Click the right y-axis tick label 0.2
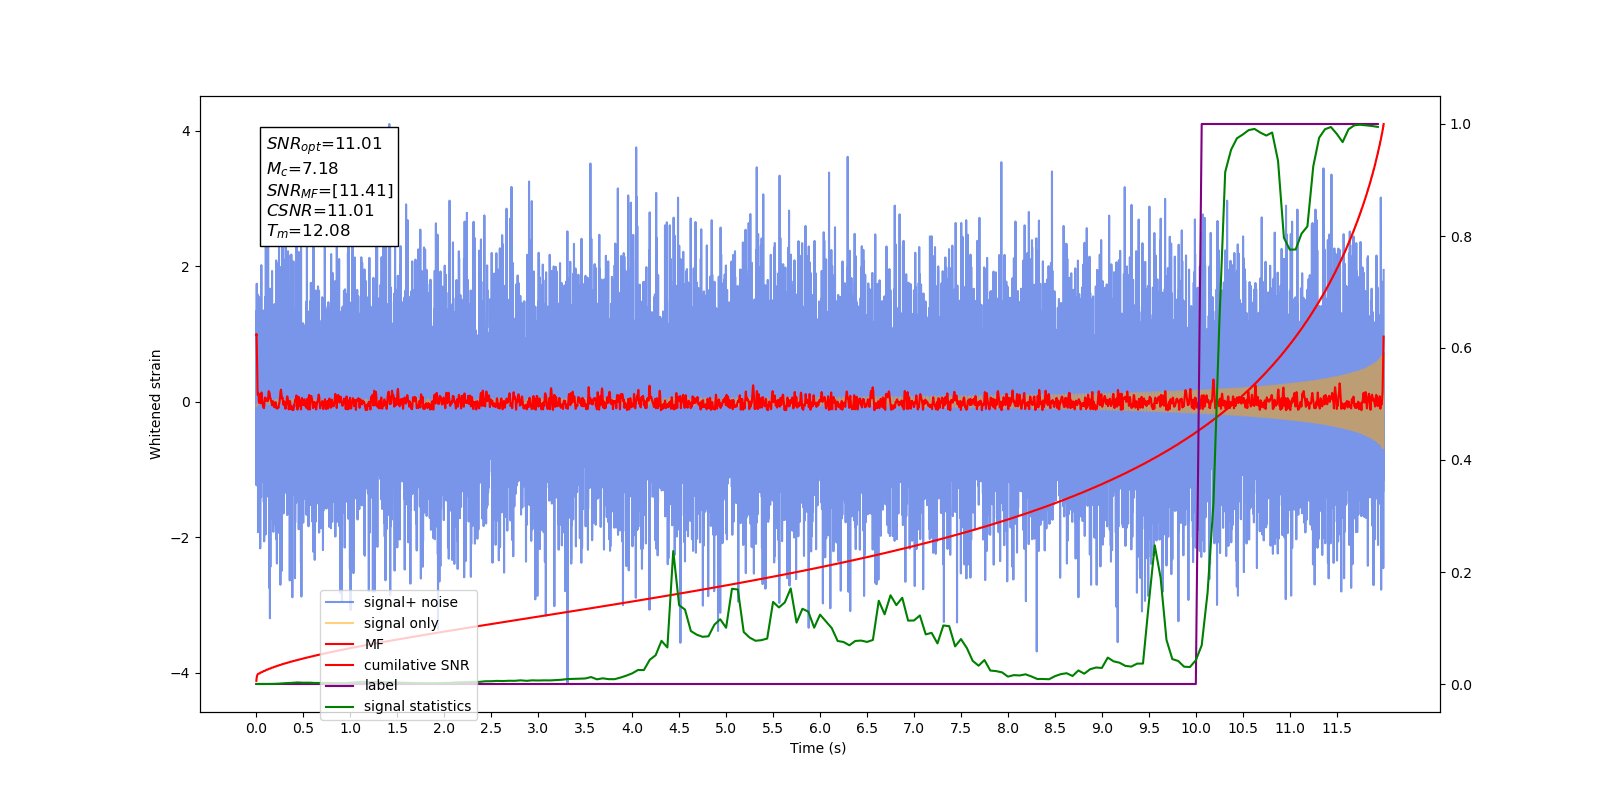This screenshot has width=1600, height=800. click(x=1461, y=573)
